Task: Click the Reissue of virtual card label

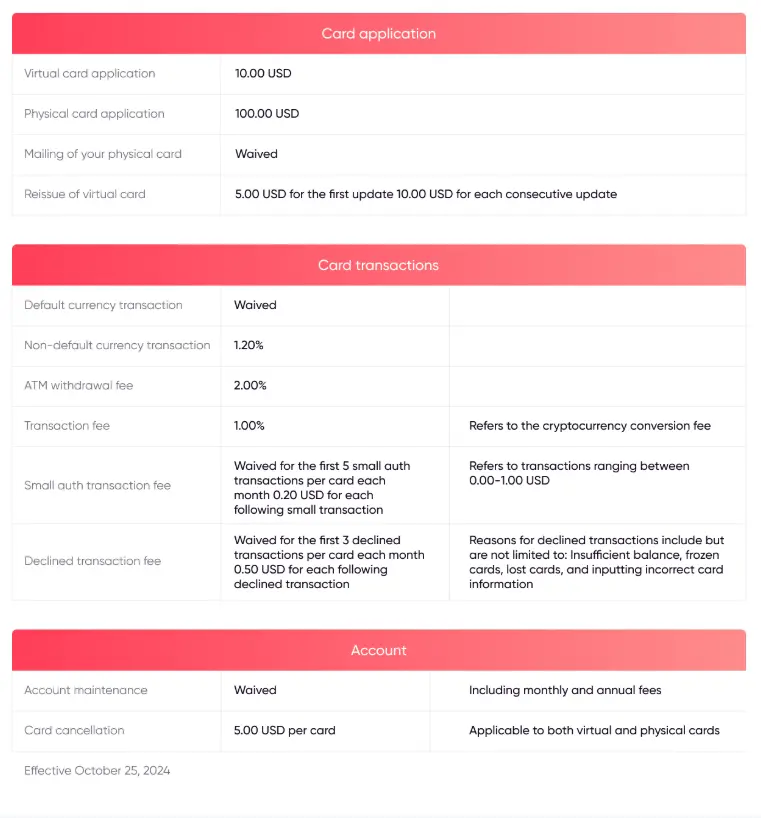Action: pos(85,194)
